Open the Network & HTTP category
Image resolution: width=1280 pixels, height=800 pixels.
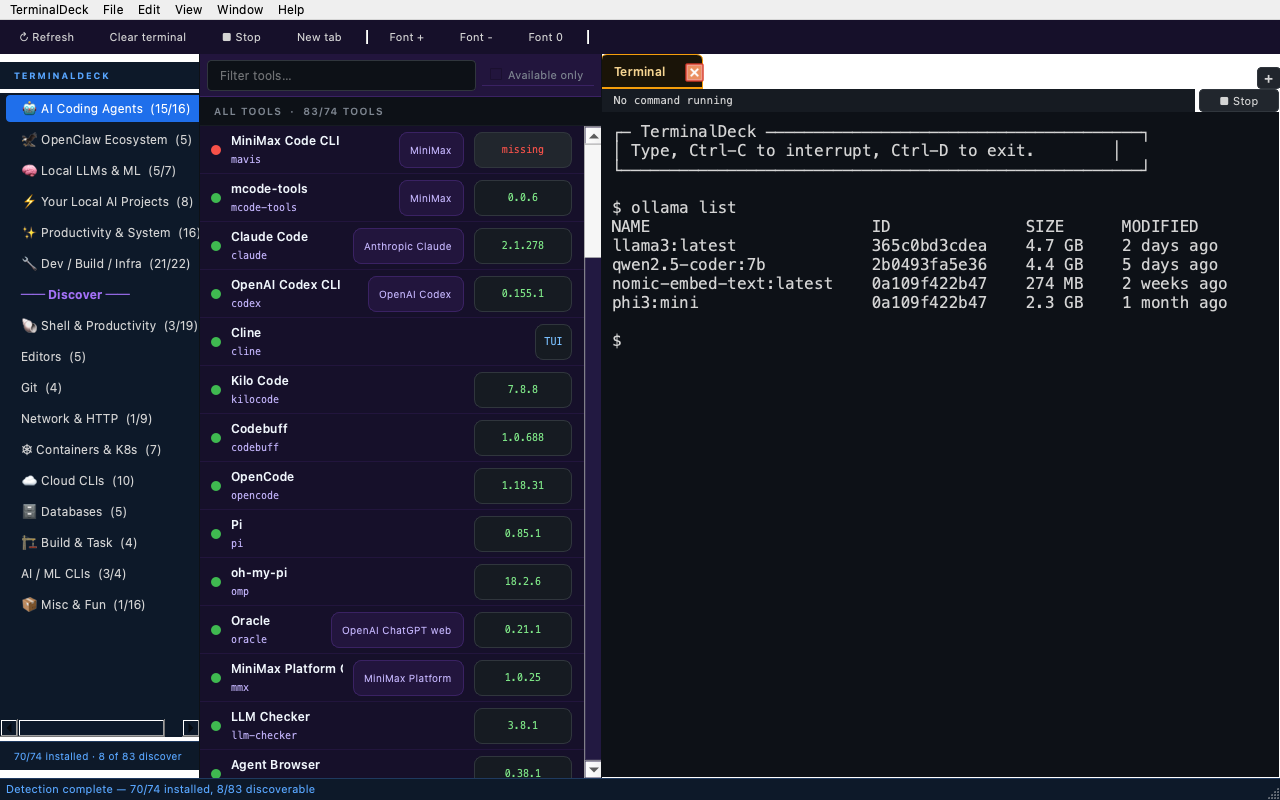point(100,418)
